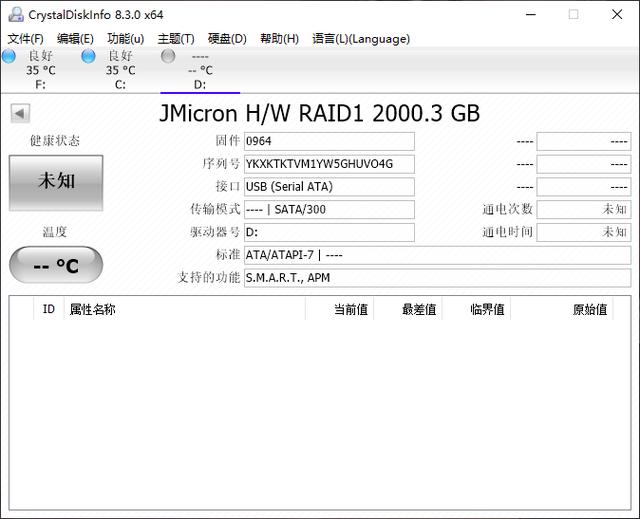Click the 健康状态 label
Viewport: 640px width, 519px height.
pyautogui.click(x=55, y=141)
